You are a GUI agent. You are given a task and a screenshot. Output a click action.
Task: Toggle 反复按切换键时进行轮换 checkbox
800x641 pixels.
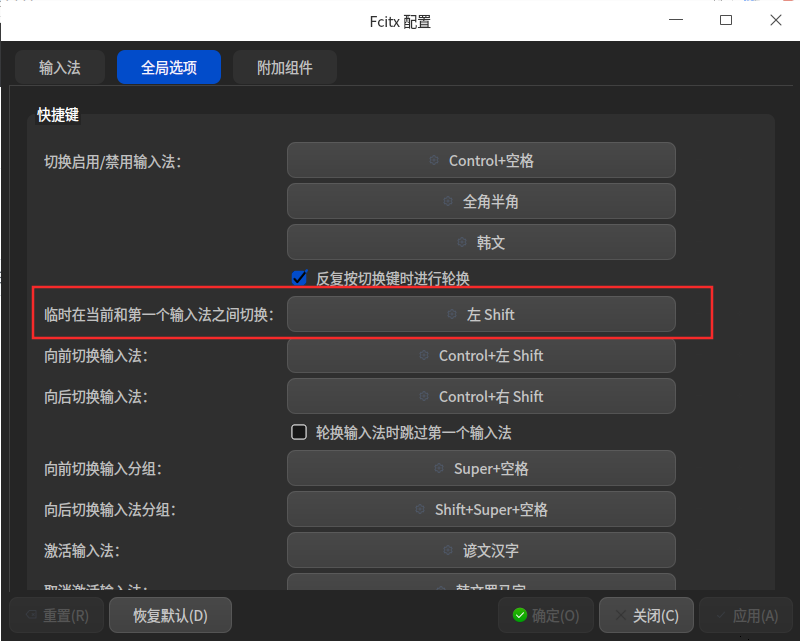299,278
